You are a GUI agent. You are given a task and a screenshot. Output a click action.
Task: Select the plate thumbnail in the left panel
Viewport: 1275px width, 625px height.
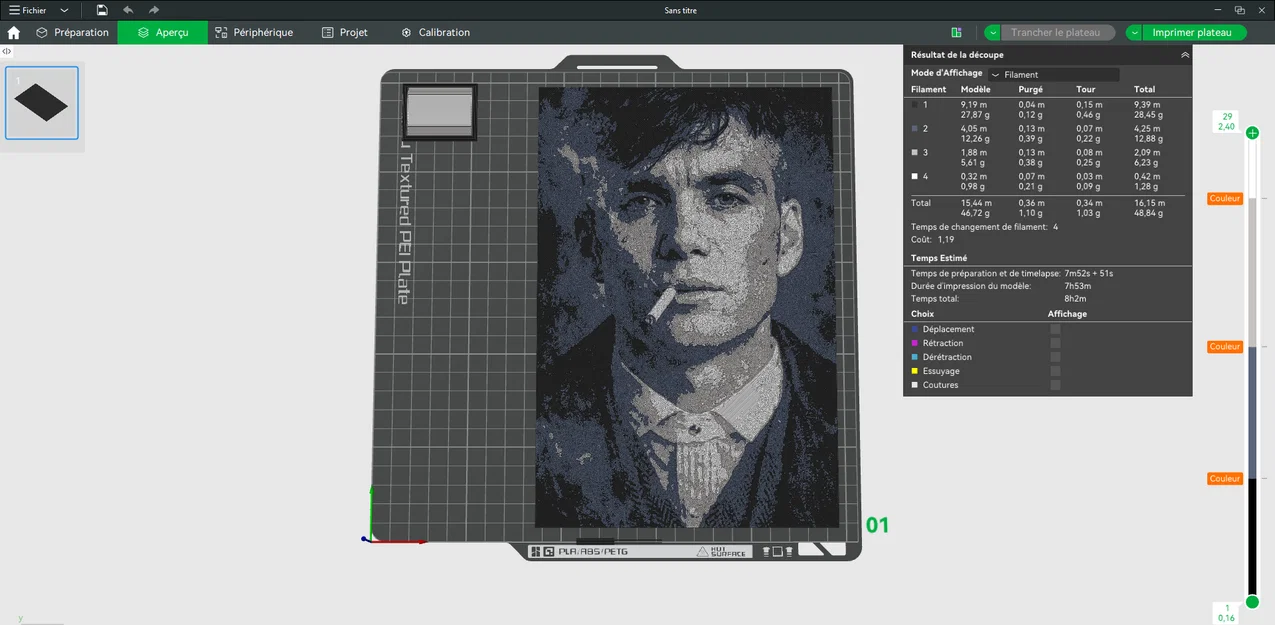[x=41, y=101]
